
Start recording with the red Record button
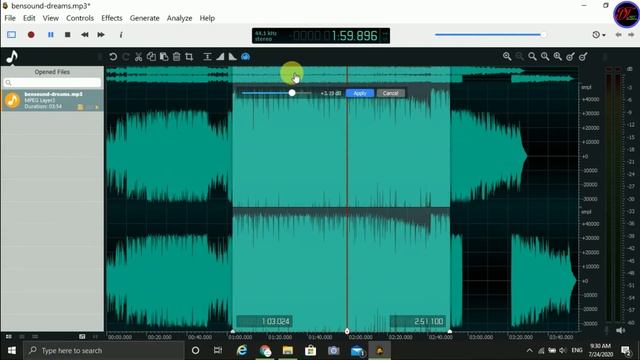[x=31, y=35]
